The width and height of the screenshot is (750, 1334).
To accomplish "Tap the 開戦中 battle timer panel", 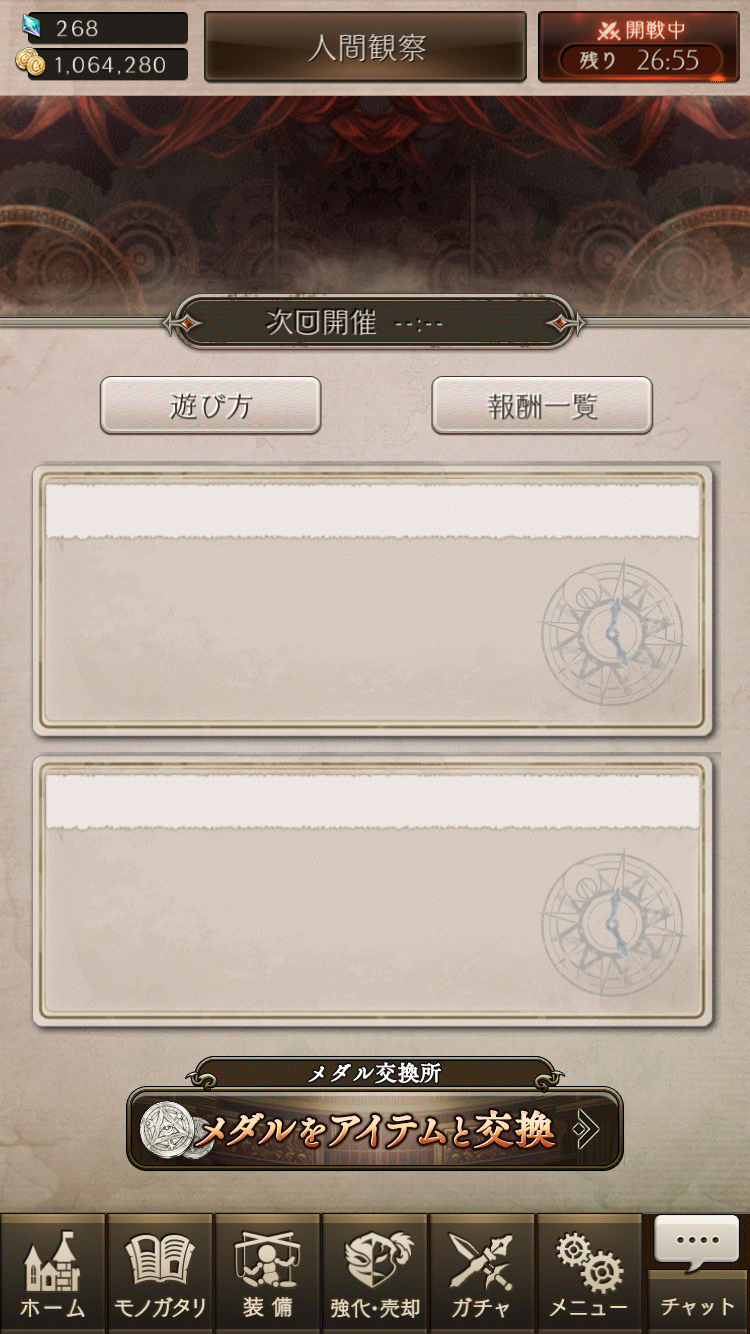I will coord(639,47).
